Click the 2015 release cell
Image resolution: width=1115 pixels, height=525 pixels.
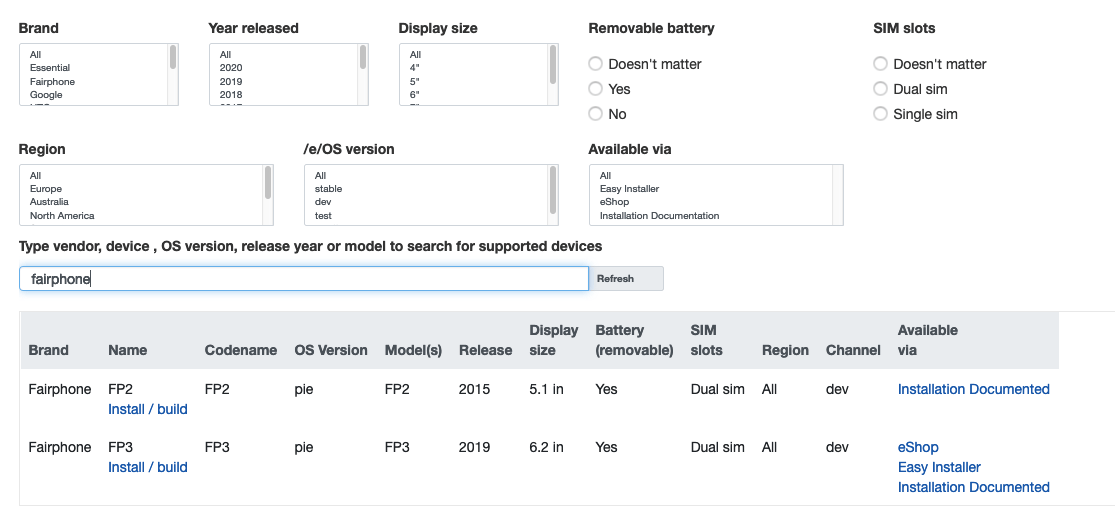coord(474,389)
